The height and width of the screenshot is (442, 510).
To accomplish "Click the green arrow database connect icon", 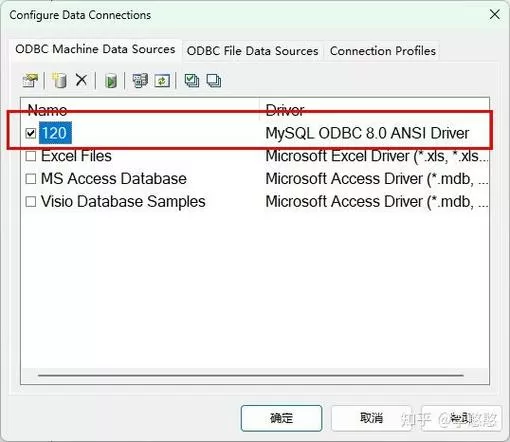I will 111,81.
